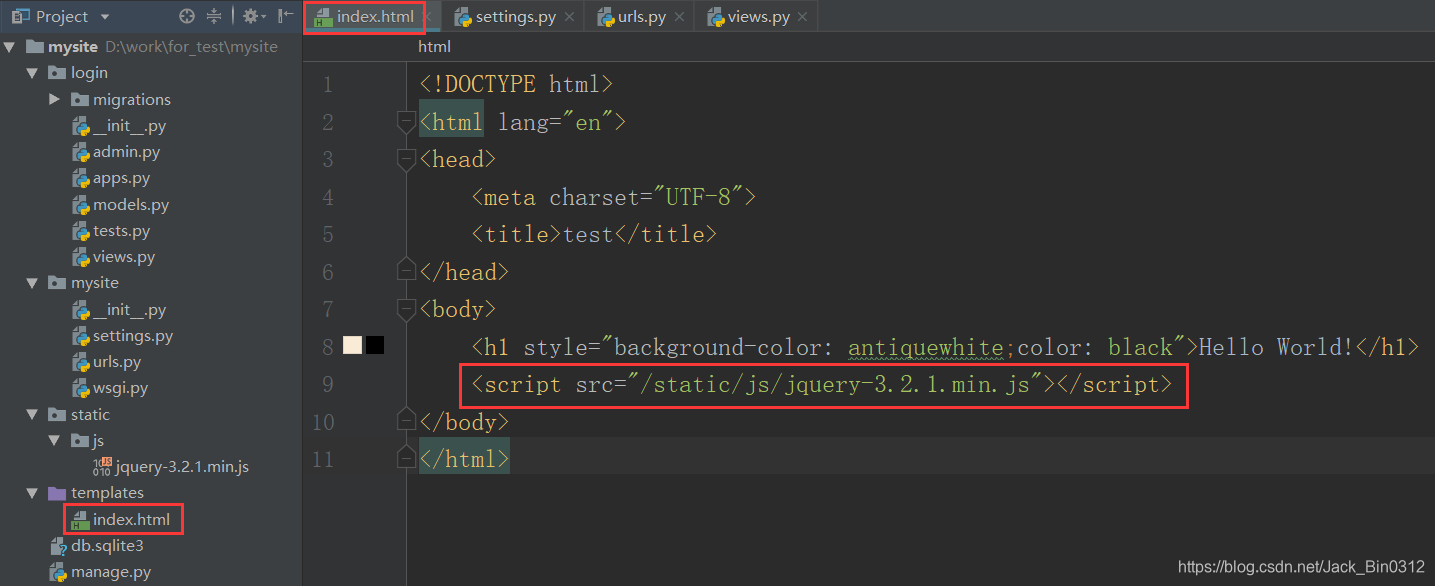Click the html breadcrumb above the editor

(434, 46)
